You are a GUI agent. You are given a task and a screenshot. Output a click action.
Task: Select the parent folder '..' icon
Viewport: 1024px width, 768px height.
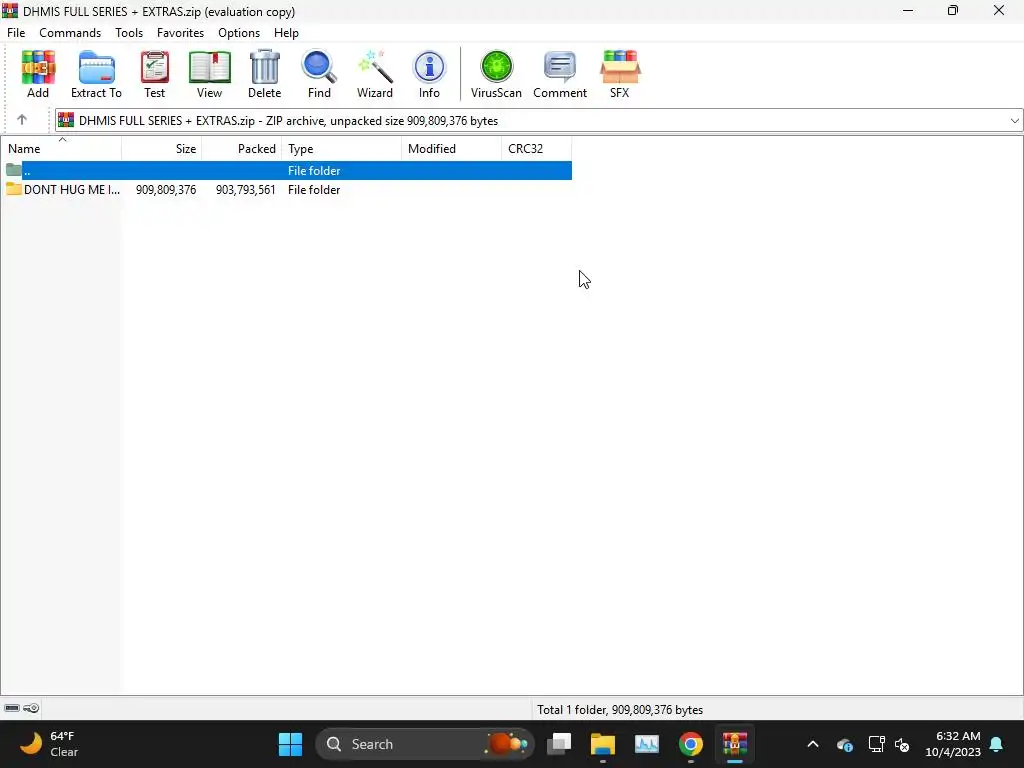(14, 170)
